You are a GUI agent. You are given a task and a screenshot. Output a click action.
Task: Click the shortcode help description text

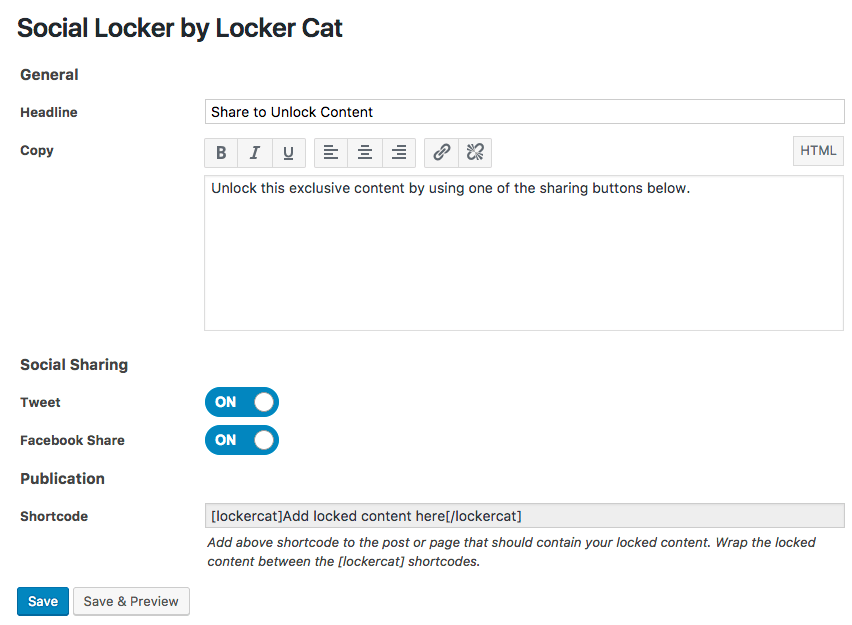pos(511,552)
